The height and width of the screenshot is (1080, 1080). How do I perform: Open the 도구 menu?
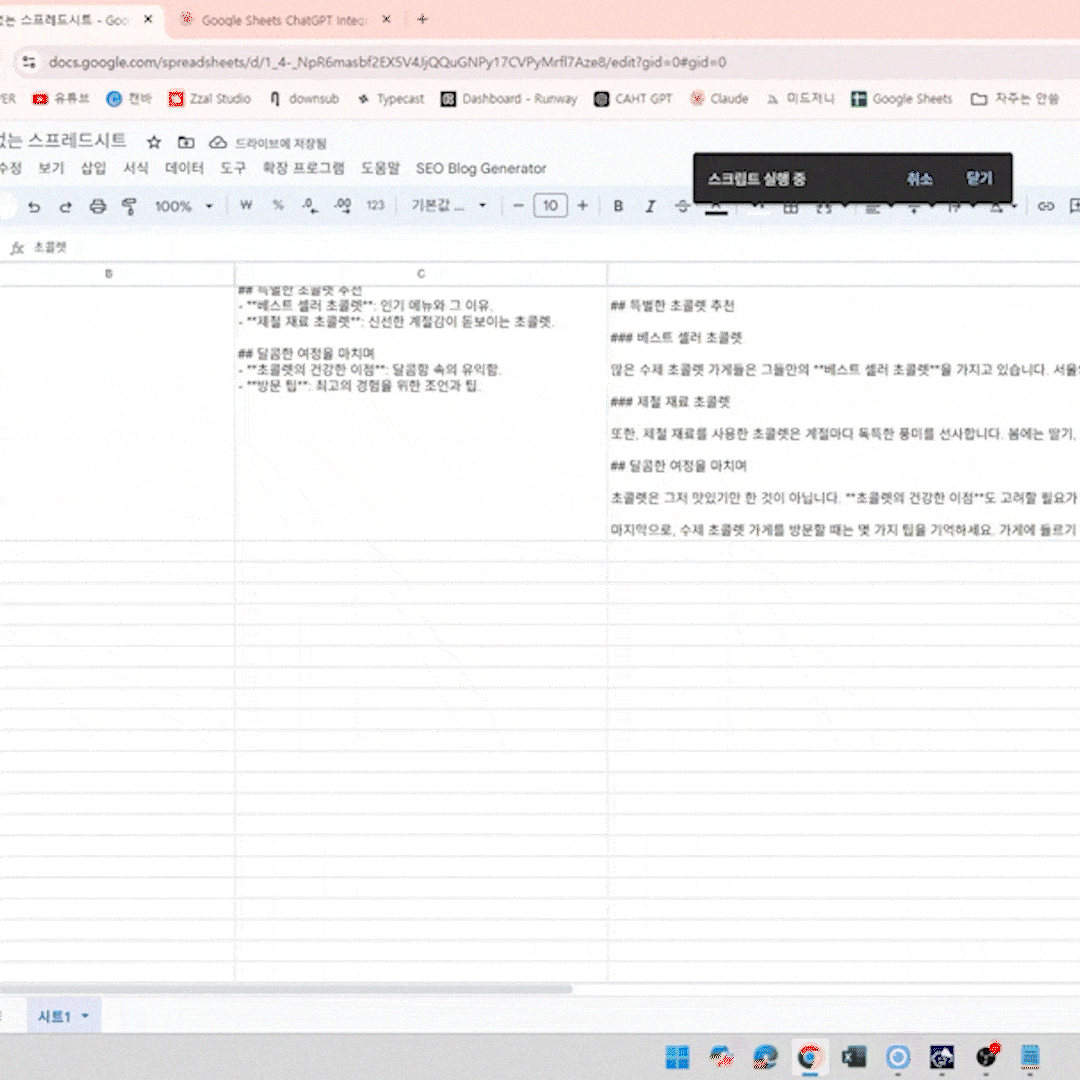[233, 168]
